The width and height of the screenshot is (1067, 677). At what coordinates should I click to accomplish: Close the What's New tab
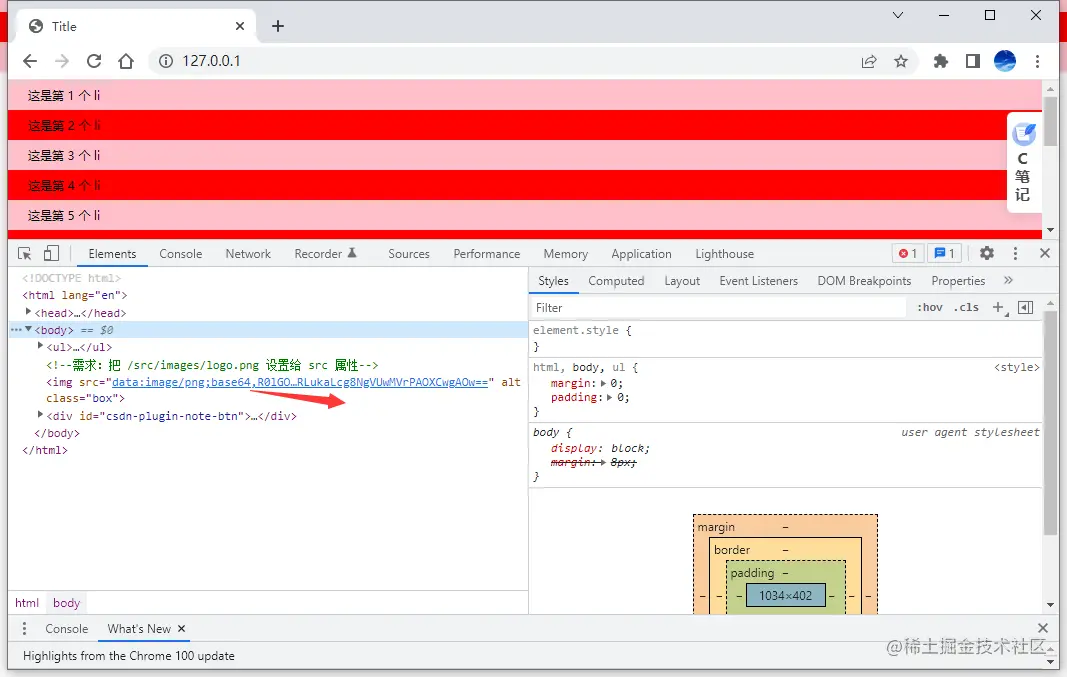coord(182,629)
